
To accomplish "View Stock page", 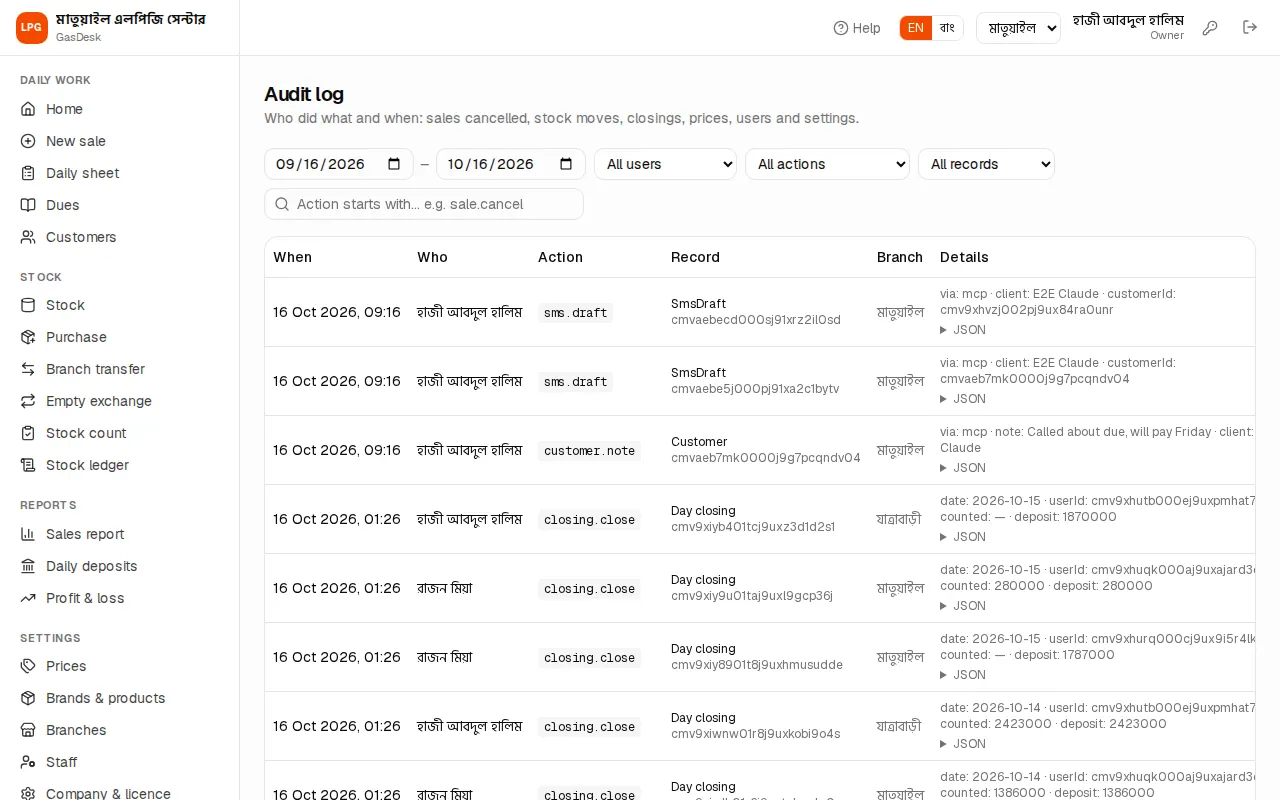I will pyautogui.click(x=120, y=305).
